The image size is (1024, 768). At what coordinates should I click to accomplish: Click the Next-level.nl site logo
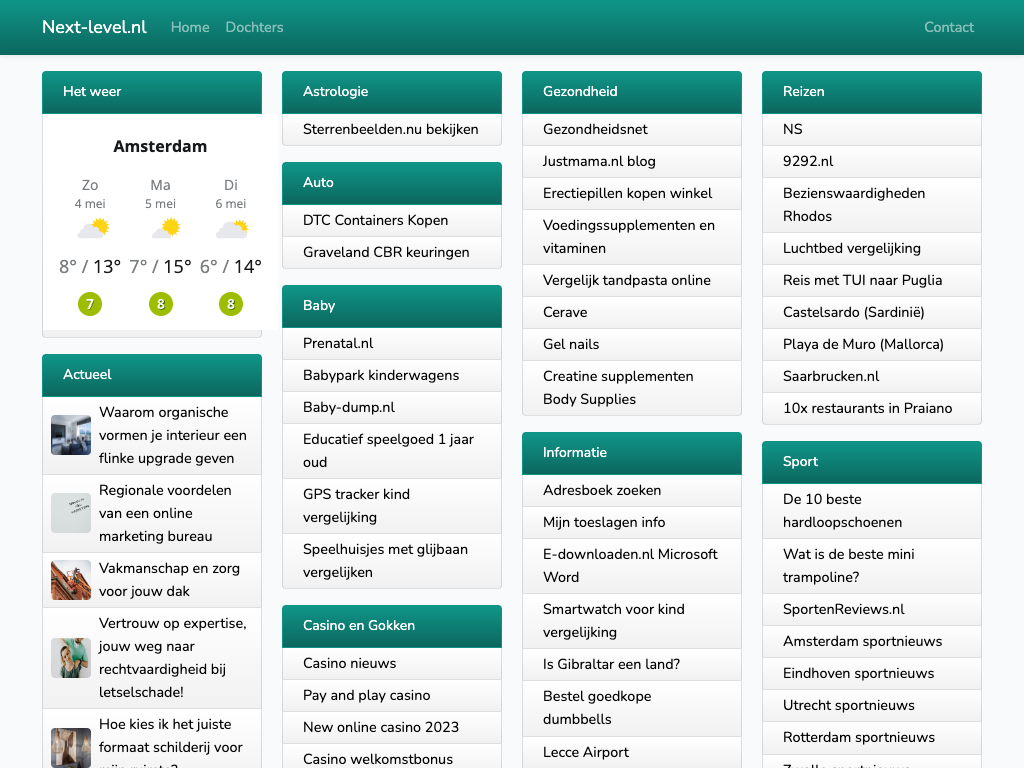[x=94, y=27]
